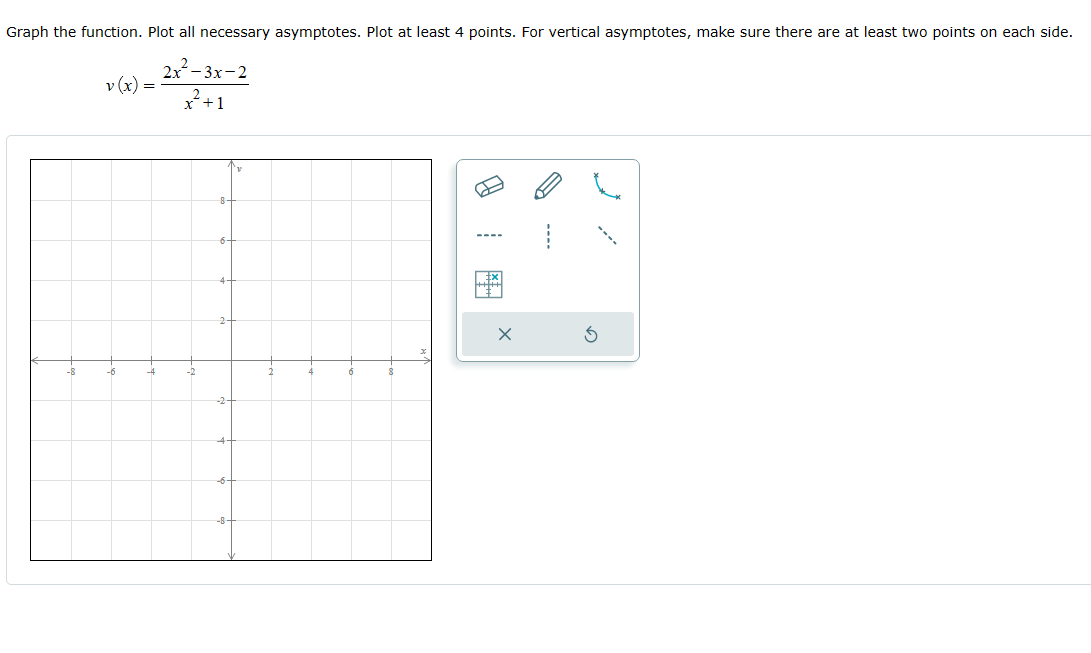Select the pencil drawing tool

549,186
